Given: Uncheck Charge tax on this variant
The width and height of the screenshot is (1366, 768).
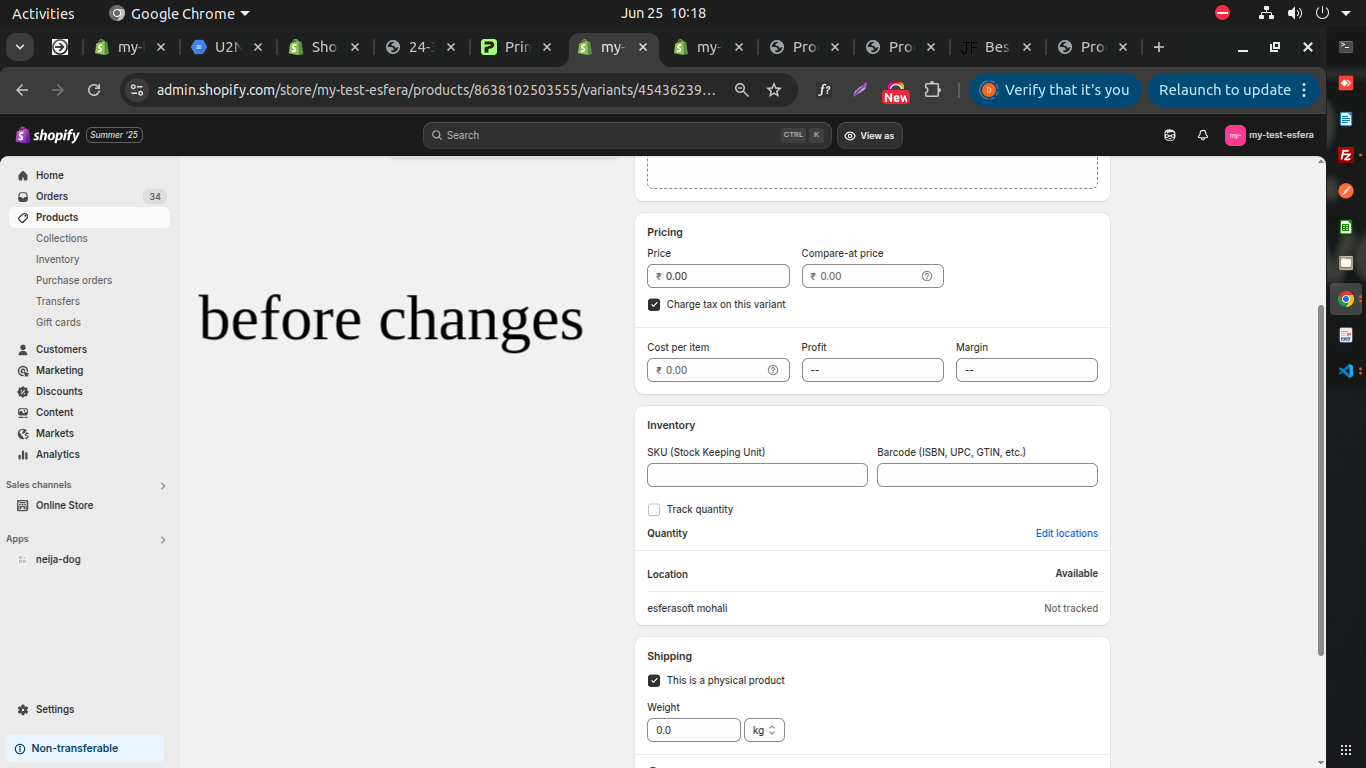Looking at the screenshot, I should coord(654,304).
